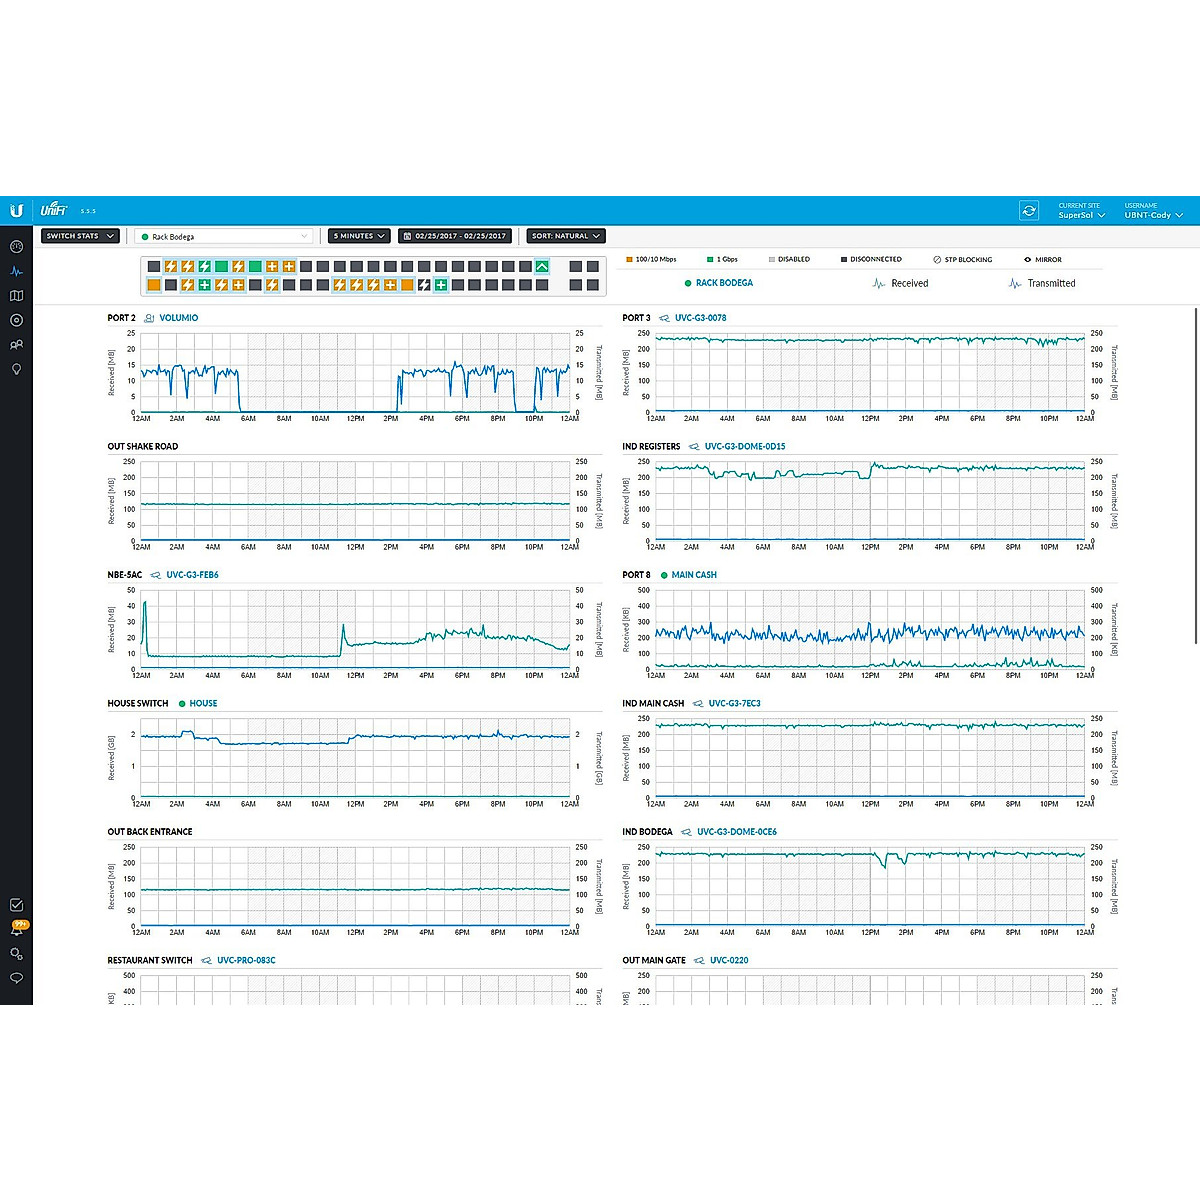Viewport: 1200px width, 1200px height.
Task: Open the UBNT-Cody username menu
Action: click(1153, 215)
